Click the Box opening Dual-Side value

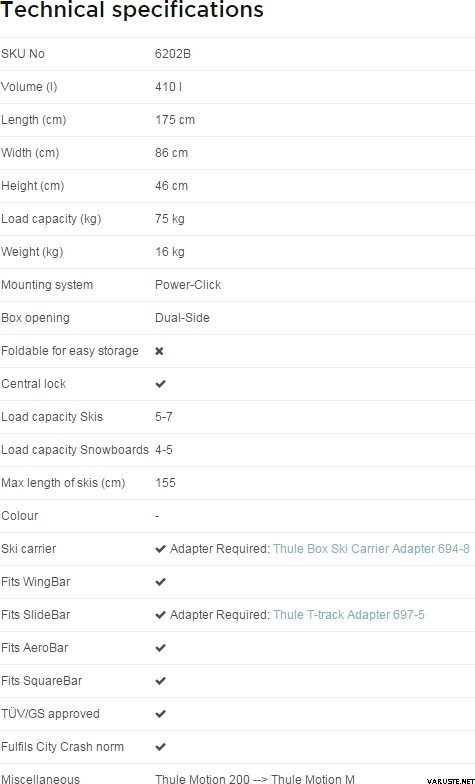pos(182,318)
